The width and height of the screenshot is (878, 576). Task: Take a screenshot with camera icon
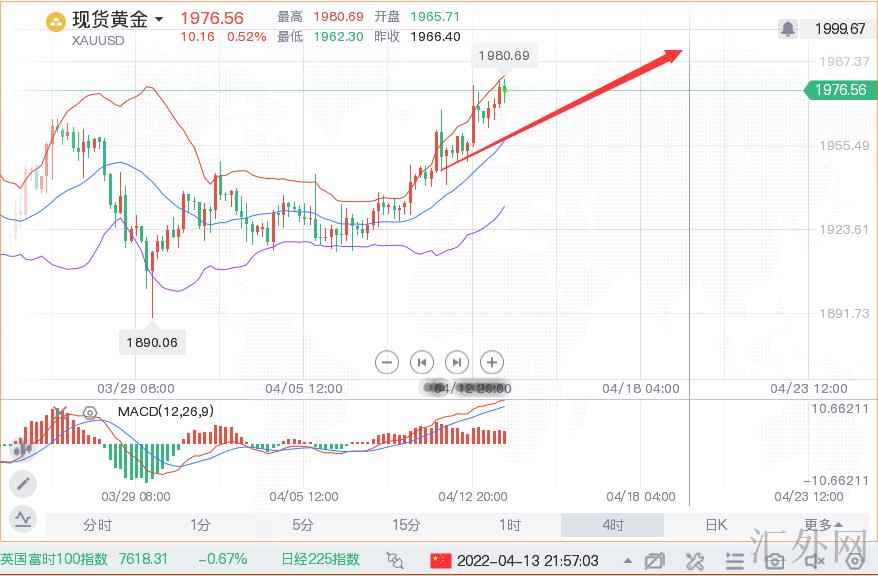tap(775, 560)
